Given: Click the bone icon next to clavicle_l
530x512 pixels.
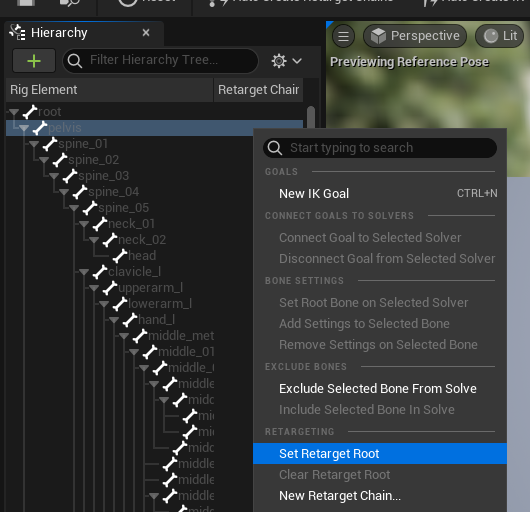Looking at the screenshot, I should click(100, 272).
